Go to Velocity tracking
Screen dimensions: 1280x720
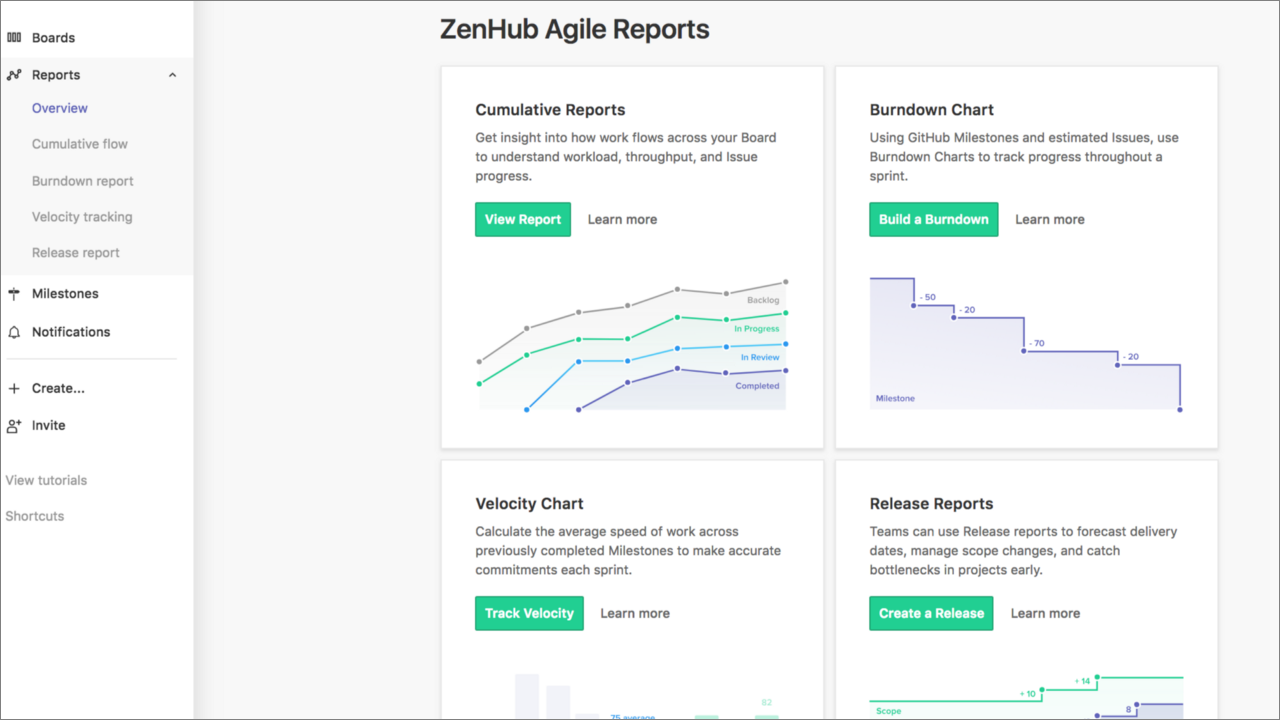[x=82, y=217]
